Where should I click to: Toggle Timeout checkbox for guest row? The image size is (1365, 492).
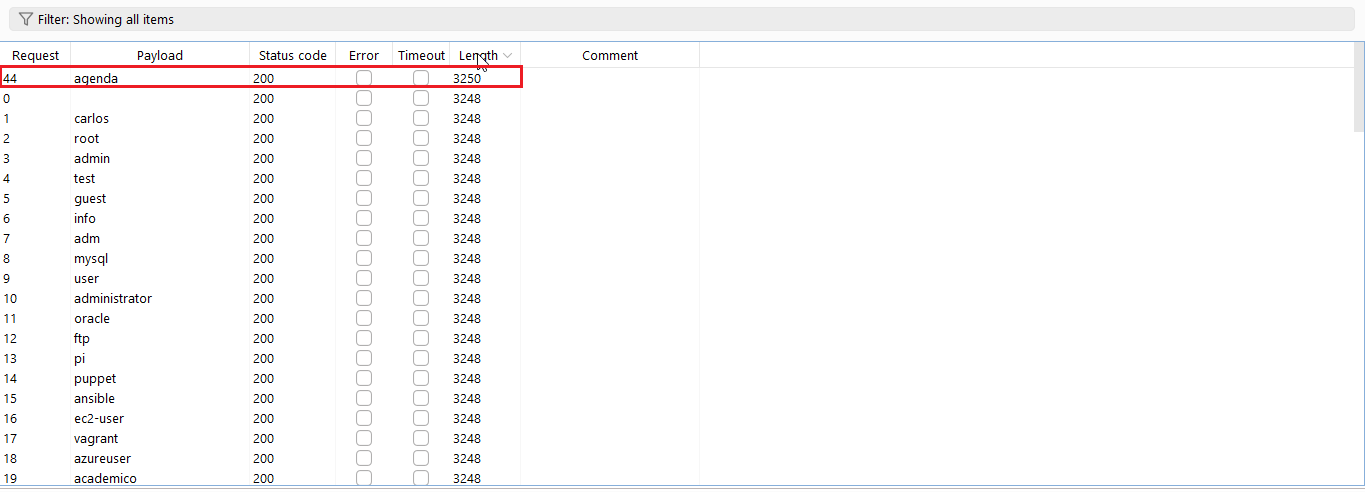point(421,198)
